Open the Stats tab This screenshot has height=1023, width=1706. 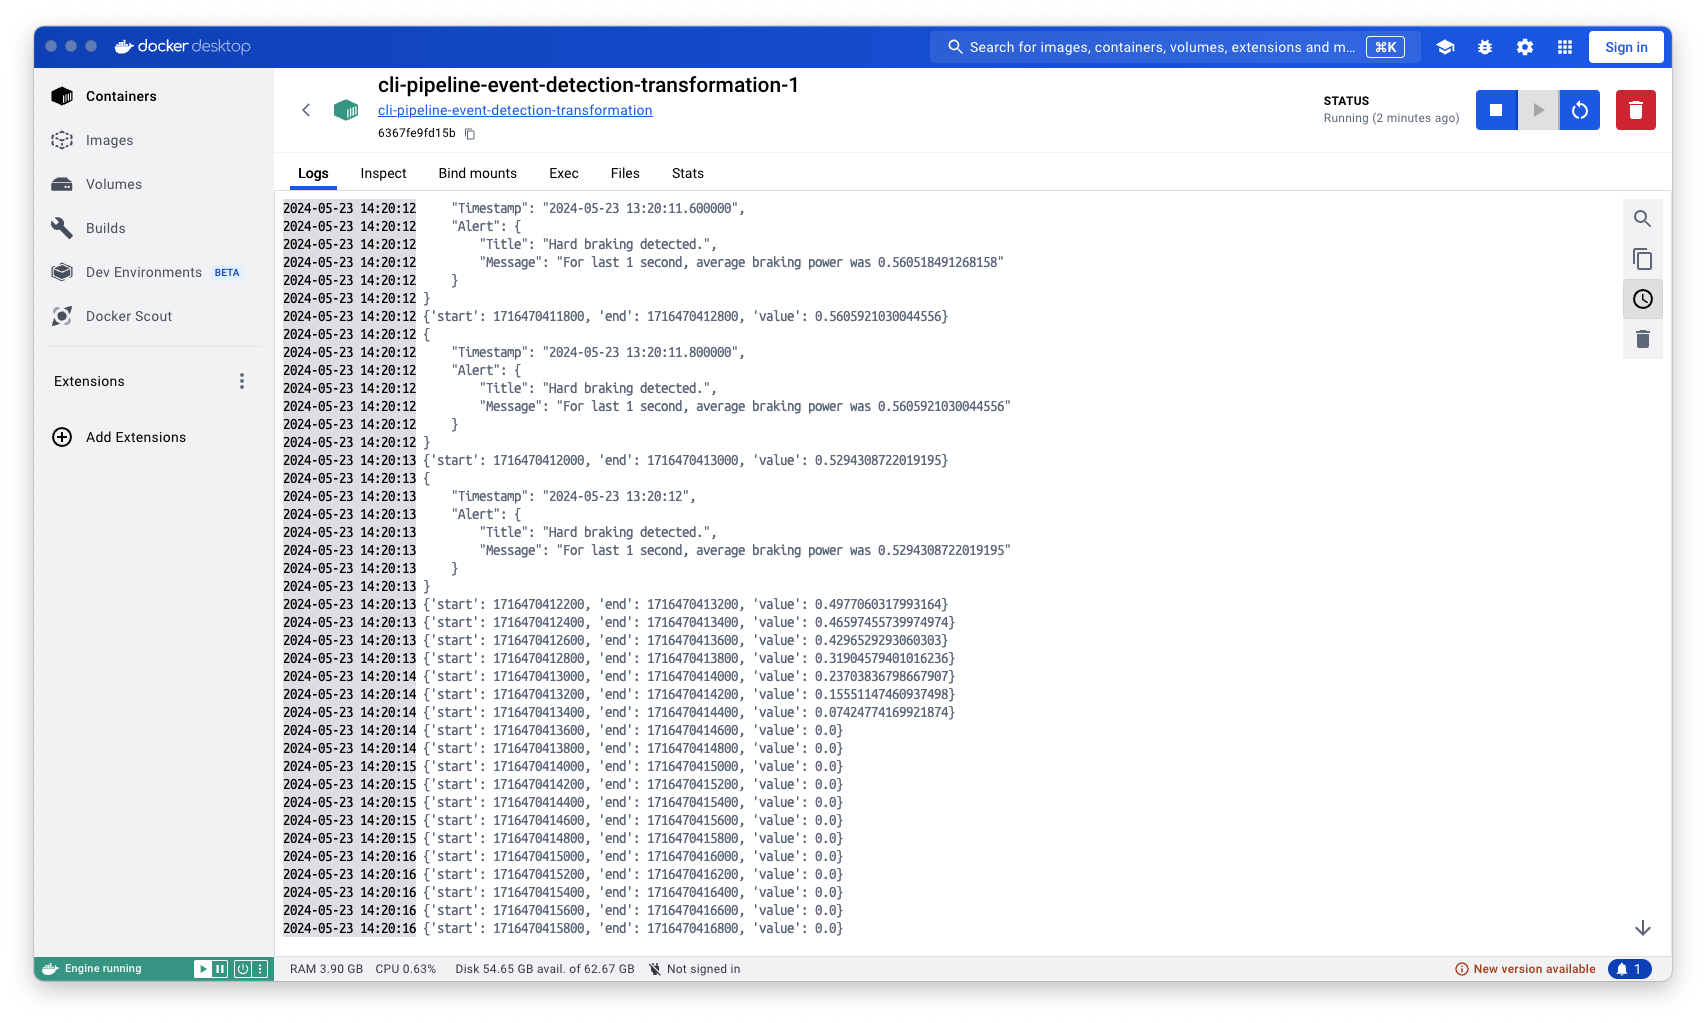tap(687, 173)
